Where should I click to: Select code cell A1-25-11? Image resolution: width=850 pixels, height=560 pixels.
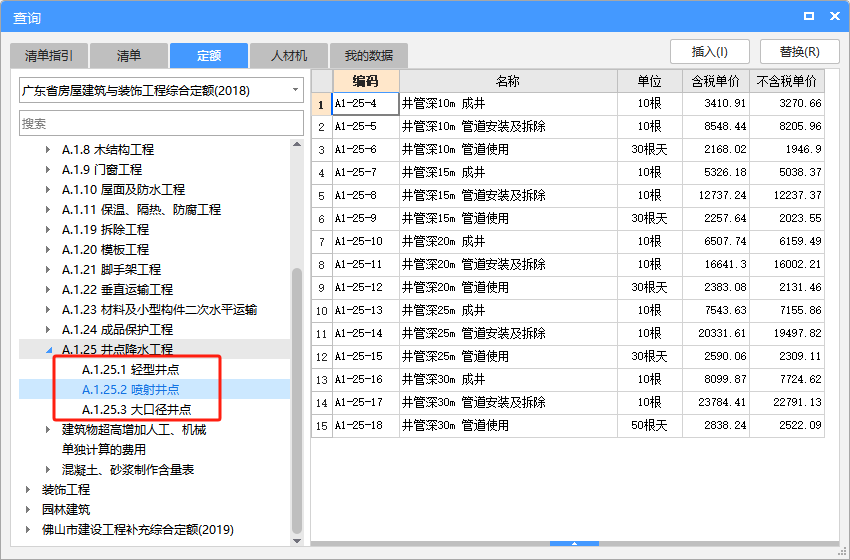pyautogui.click(x=366, y=265)
